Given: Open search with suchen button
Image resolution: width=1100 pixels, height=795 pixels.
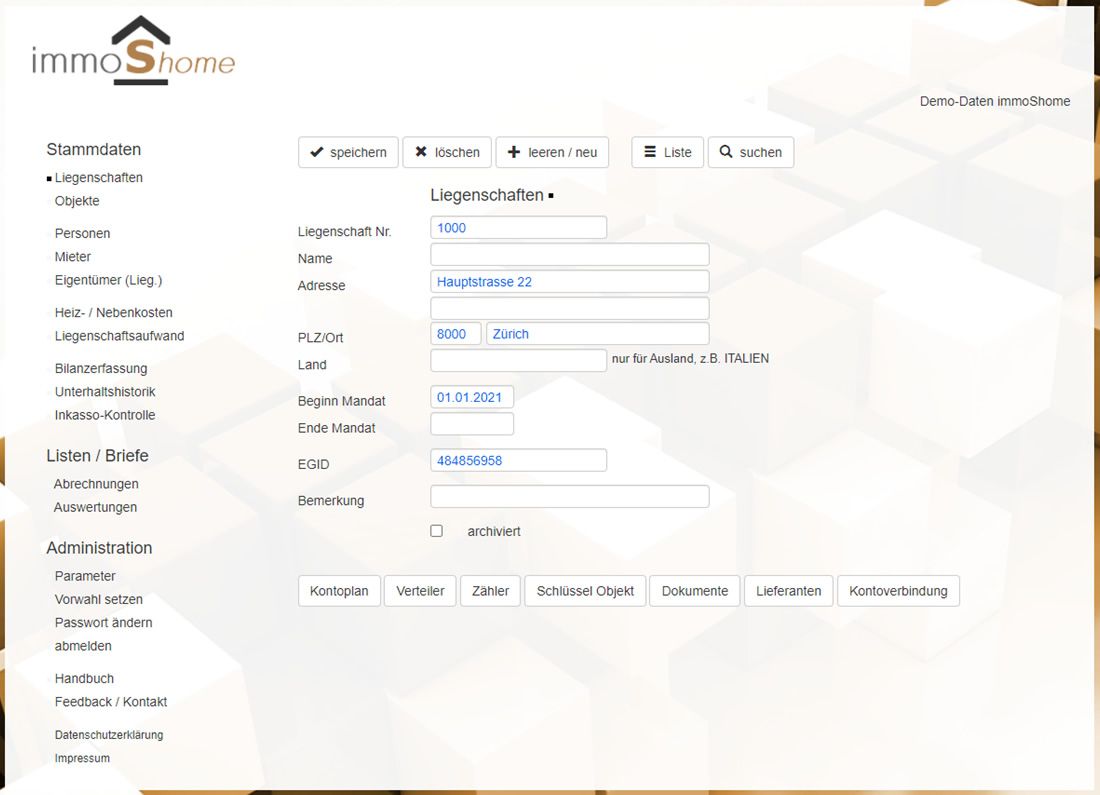Looking at the screenshot, I should coord(751,152).
